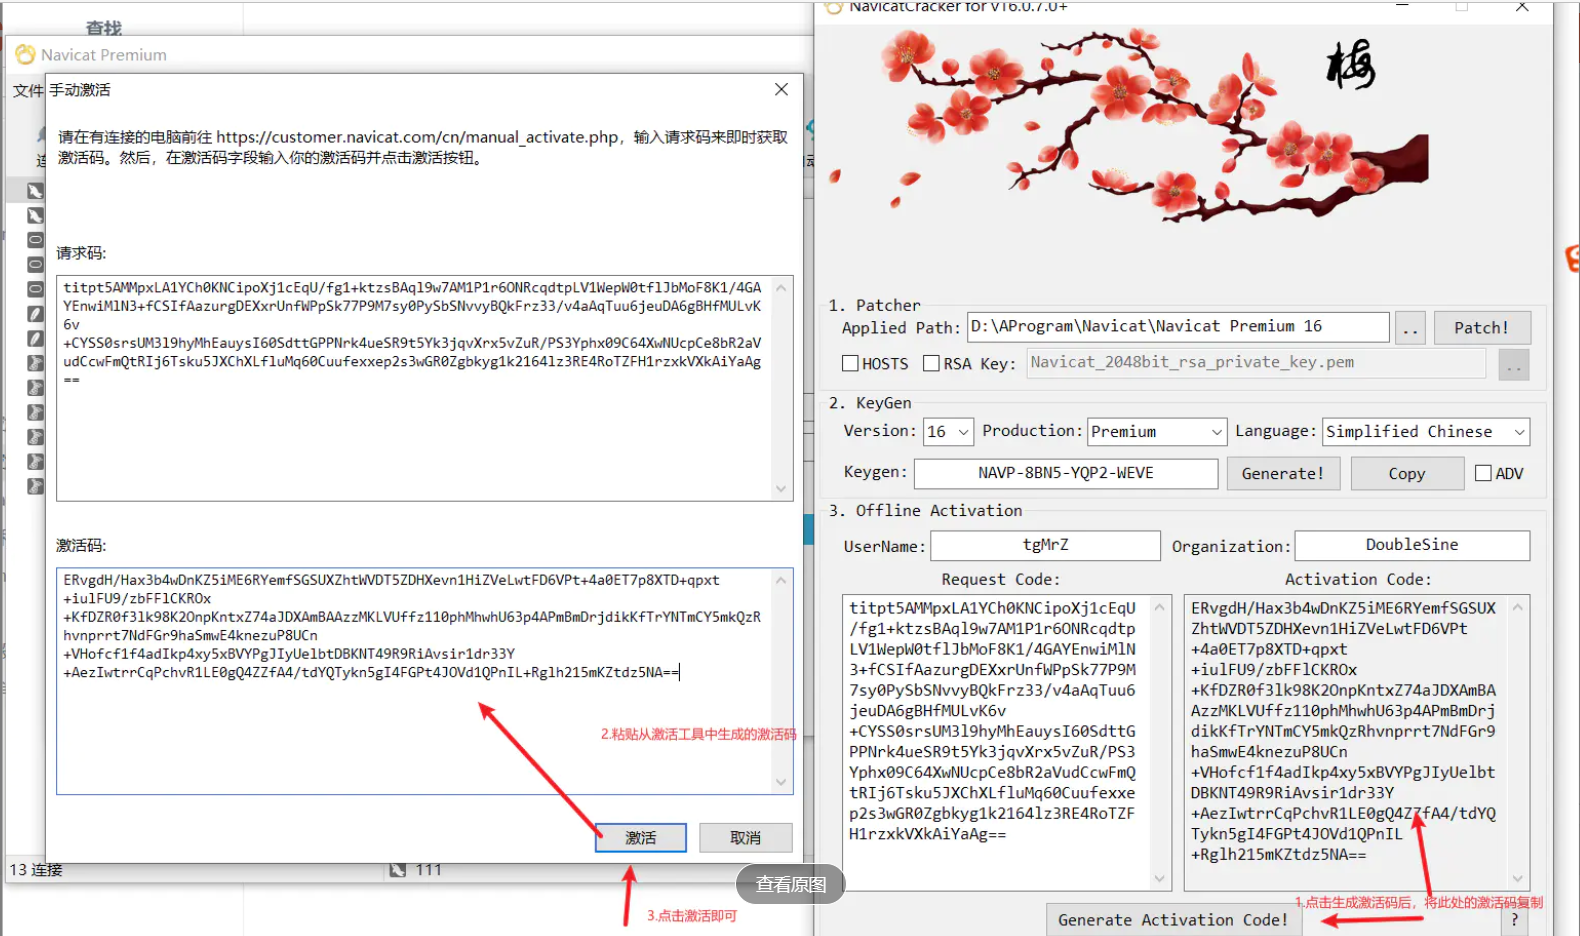Click the ? help button in NavicatCracker
The height and width of the screenshot is (936, 1580).
(1515, 921)
